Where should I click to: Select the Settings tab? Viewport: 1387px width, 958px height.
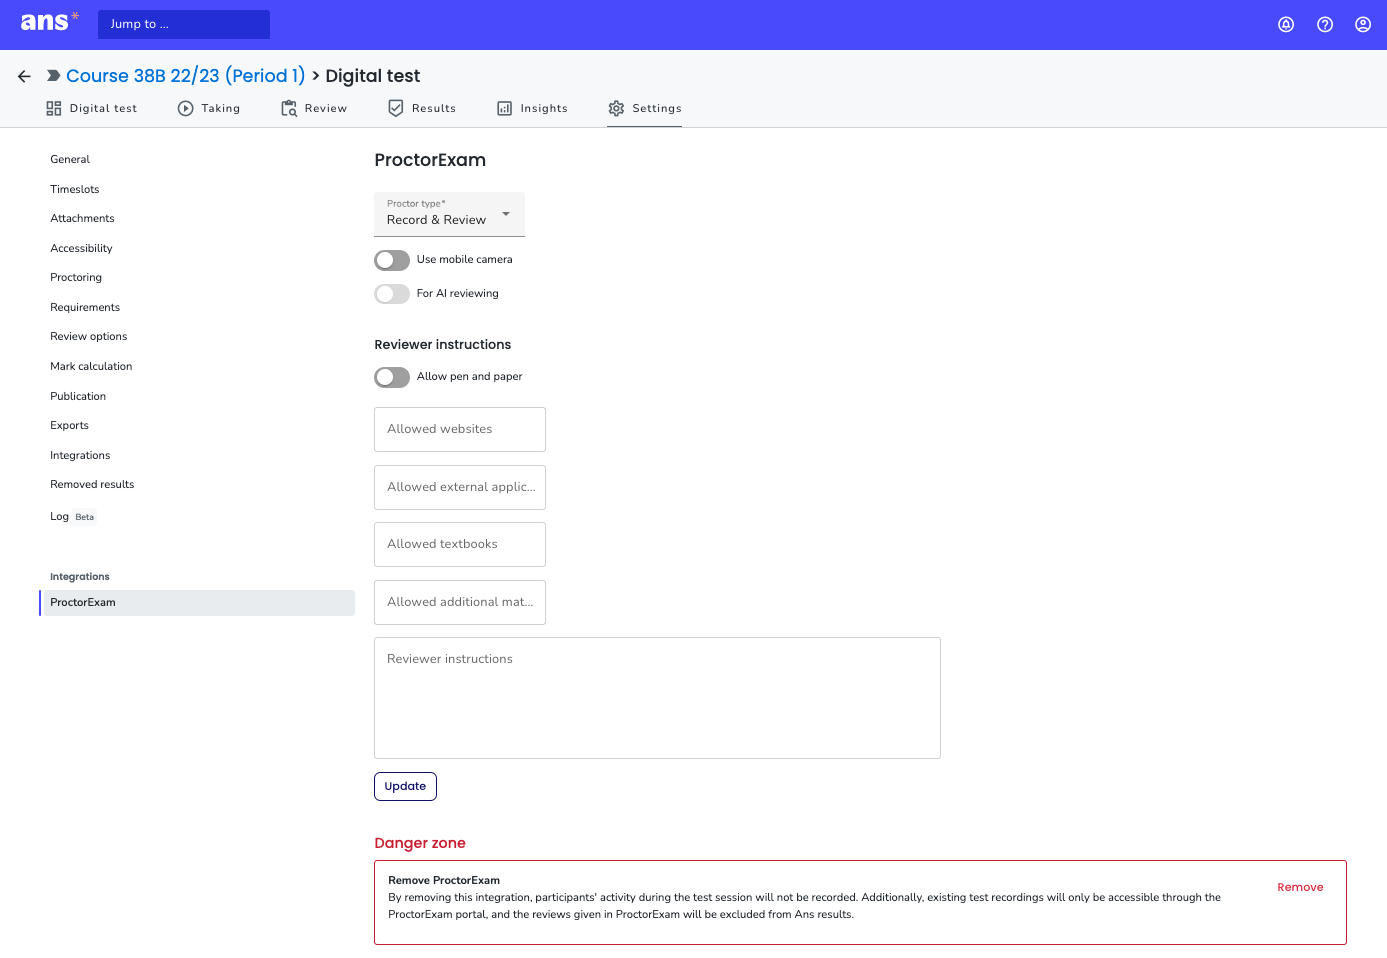[645, 108]
